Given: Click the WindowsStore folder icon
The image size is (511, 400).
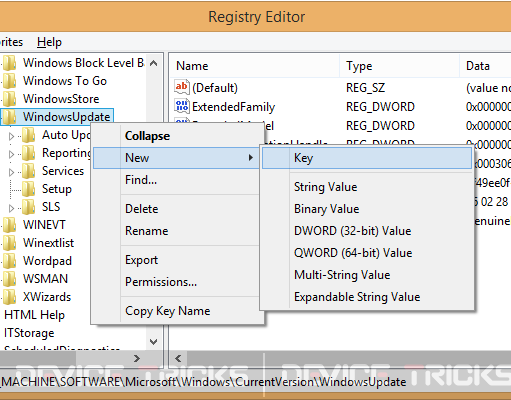Looking at the screenshot, I should point(9,99).
